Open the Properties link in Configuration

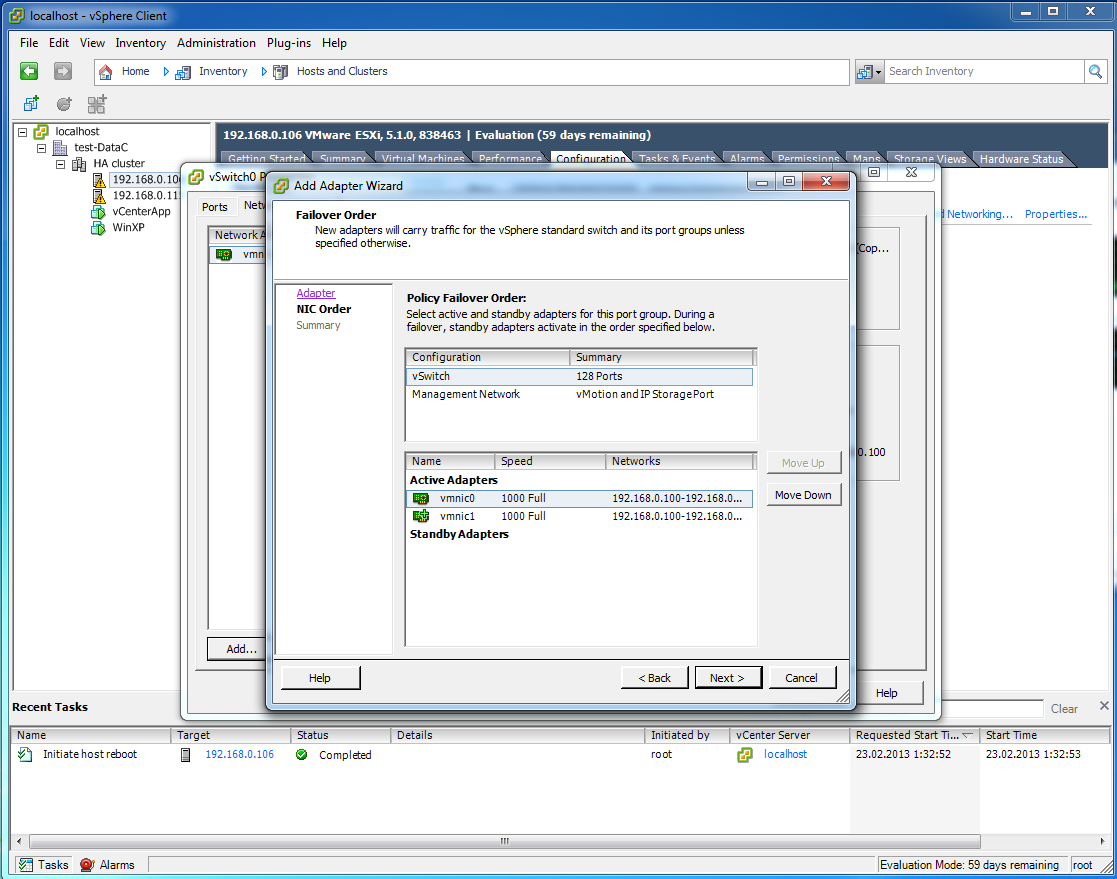pyautogui.click(x=1056, y=214)
